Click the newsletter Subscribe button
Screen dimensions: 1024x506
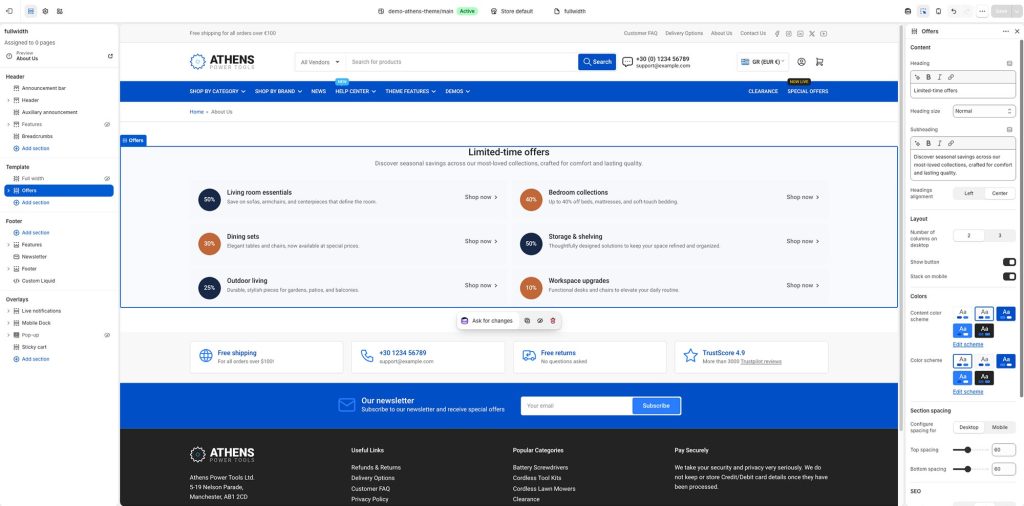click(656, 405)
